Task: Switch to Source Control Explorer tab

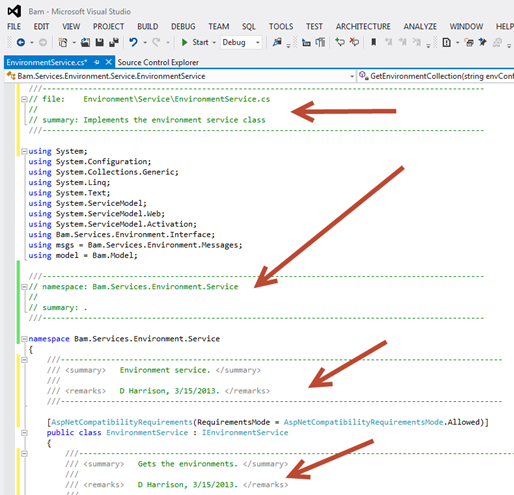Action: click(158, 62)
